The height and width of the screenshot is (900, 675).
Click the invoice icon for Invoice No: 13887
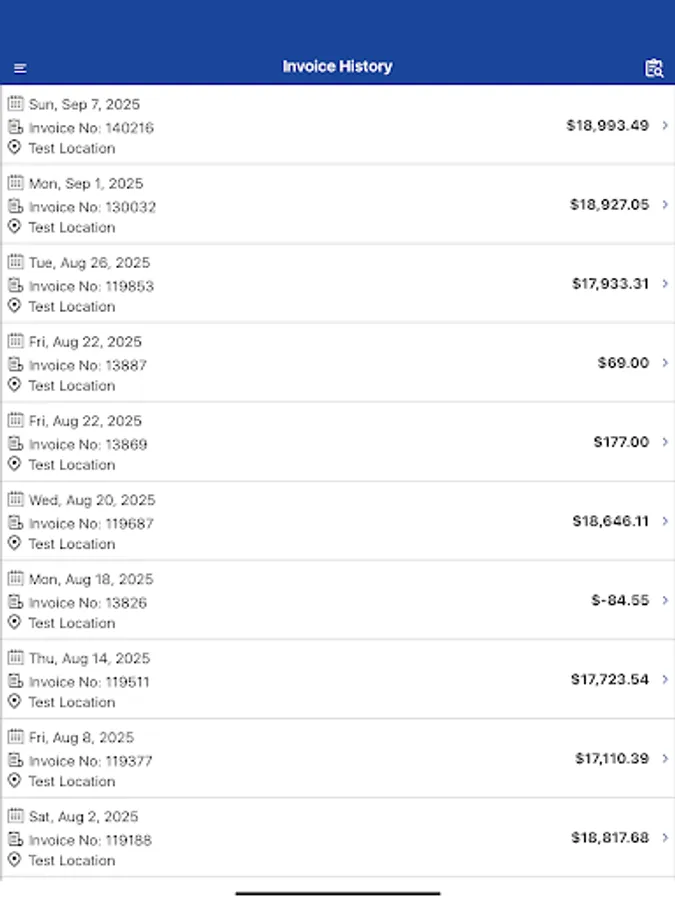15,364
